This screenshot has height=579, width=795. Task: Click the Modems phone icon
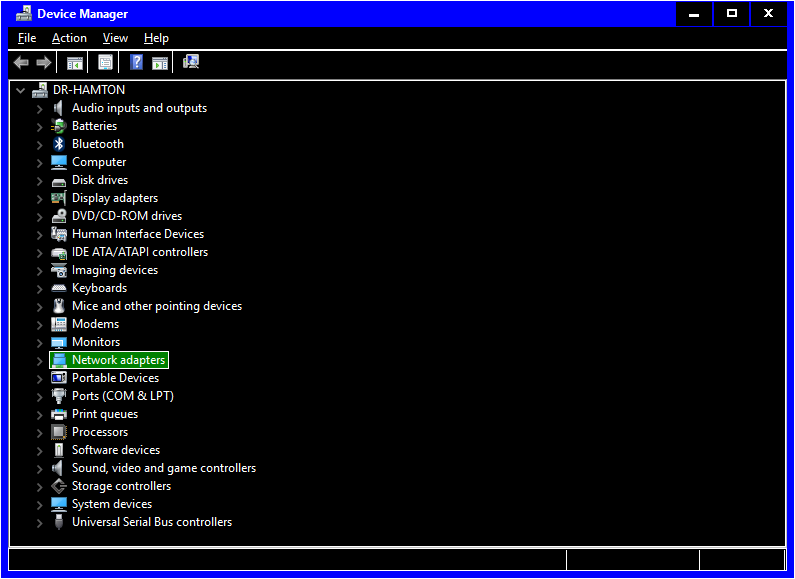[59, 324]
